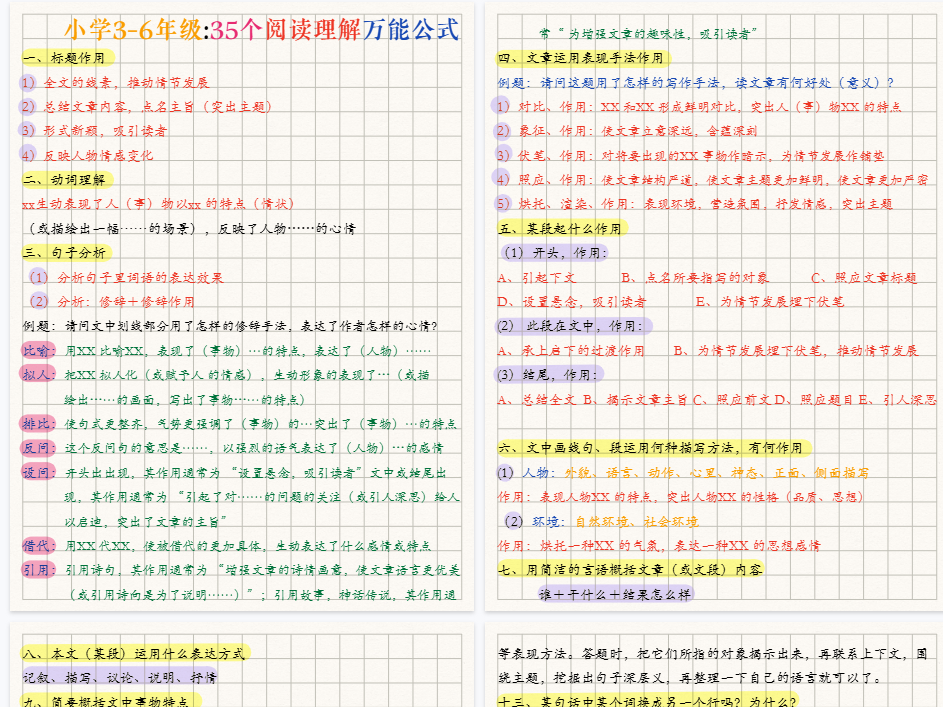943x707 pixels.
Task: Select the pink label 引用
Action: [x=37, y=570]
